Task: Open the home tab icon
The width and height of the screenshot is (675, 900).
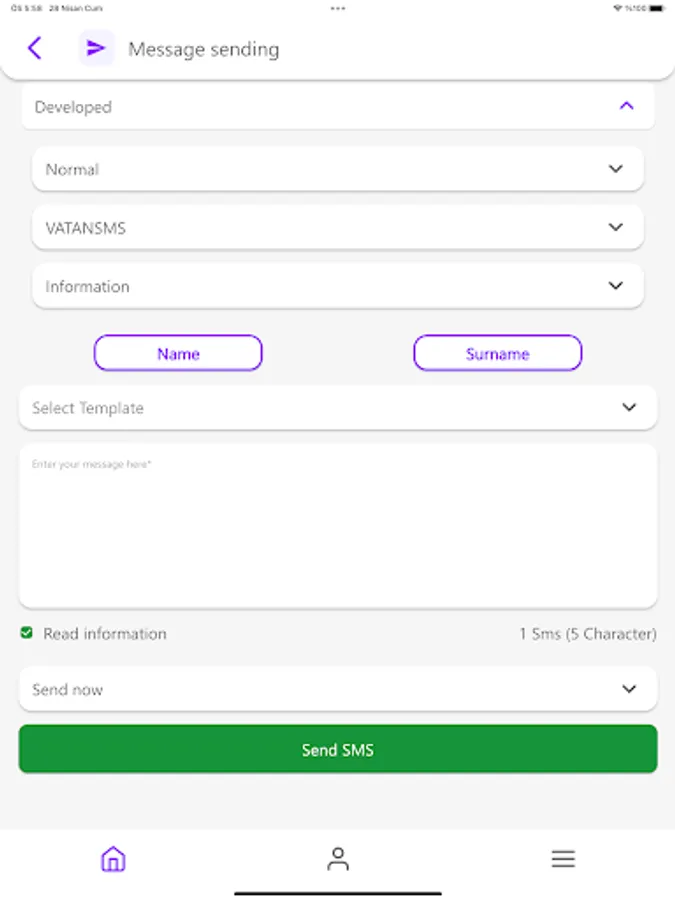Action: point(113,859)
